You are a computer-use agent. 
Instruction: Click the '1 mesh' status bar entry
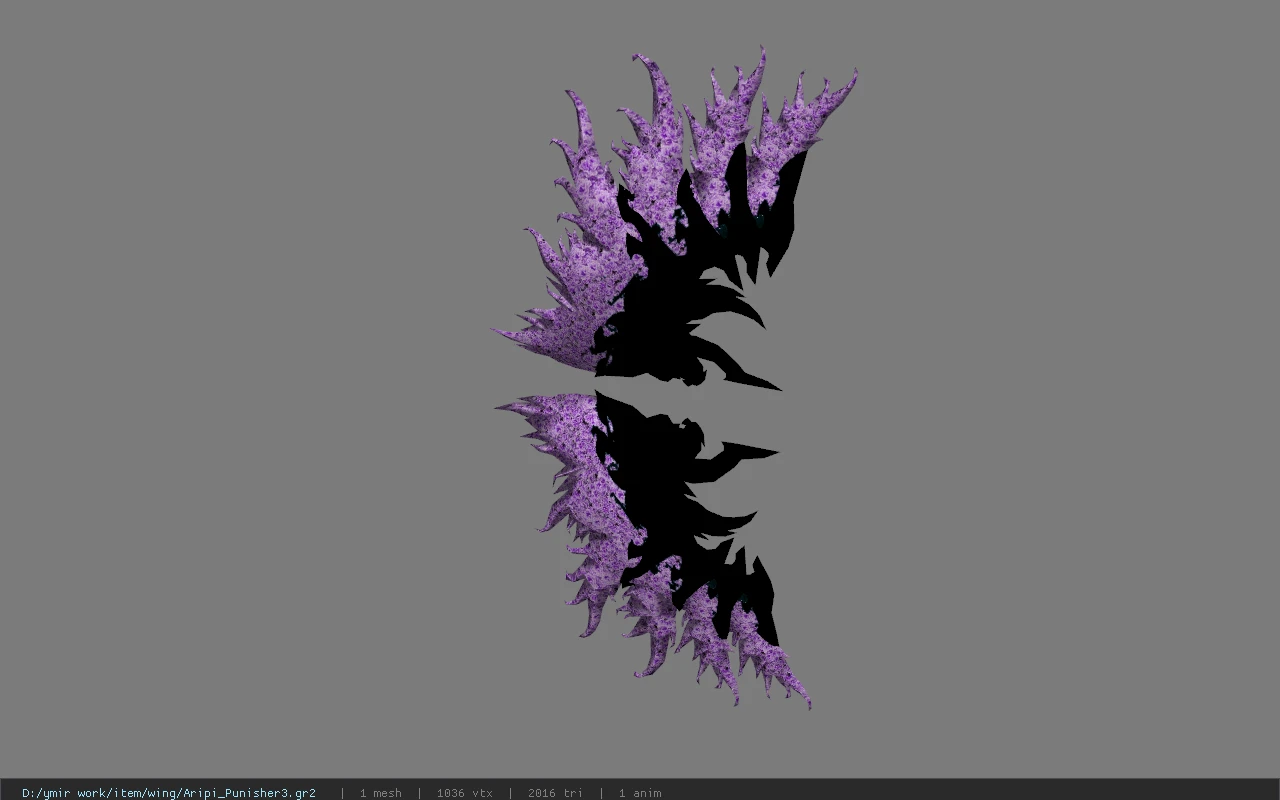coord(381,793)
